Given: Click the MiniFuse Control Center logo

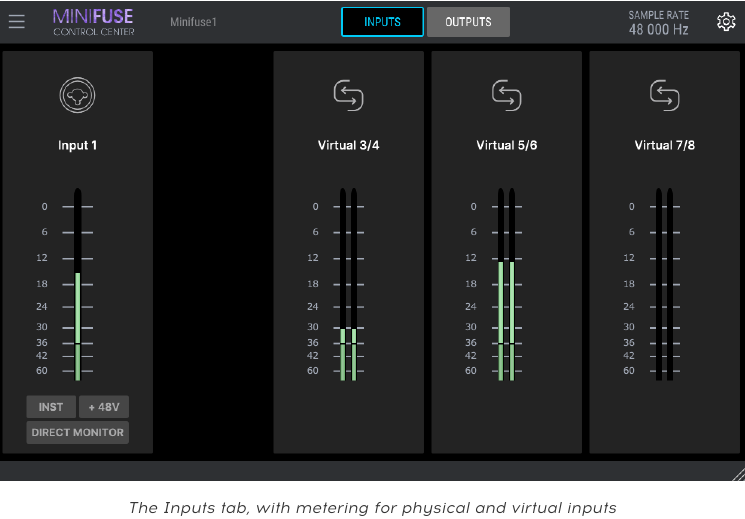Looking at the screenshot, I should pos(94,22).
